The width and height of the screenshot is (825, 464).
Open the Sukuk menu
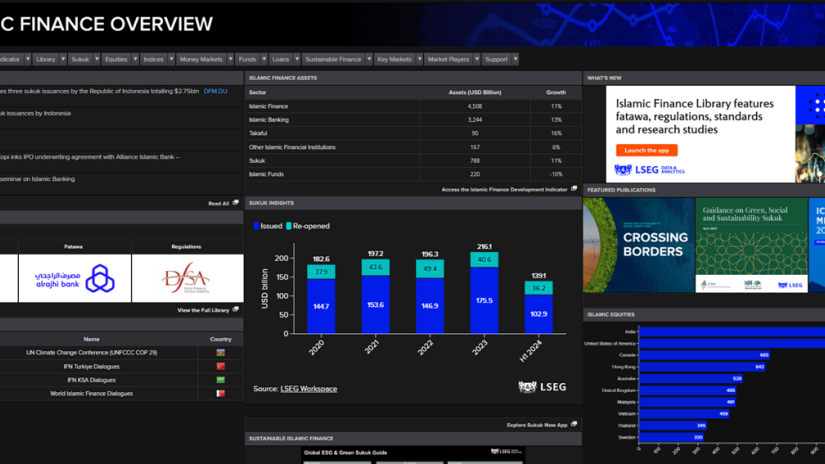tap(81, 59)
